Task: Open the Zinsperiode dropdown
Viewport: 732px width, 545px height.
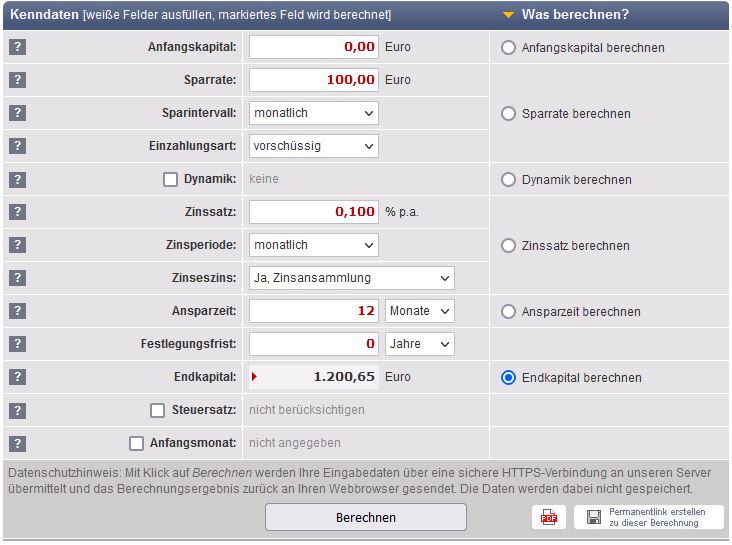Action: [314, 245]
